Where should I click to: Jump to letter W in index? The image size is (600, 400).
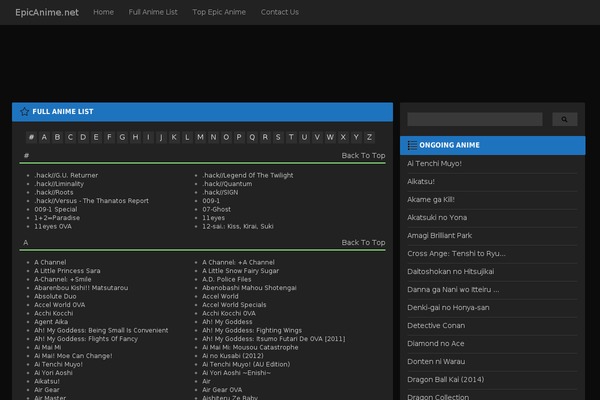pyautogui.click(x=330, y=137)
